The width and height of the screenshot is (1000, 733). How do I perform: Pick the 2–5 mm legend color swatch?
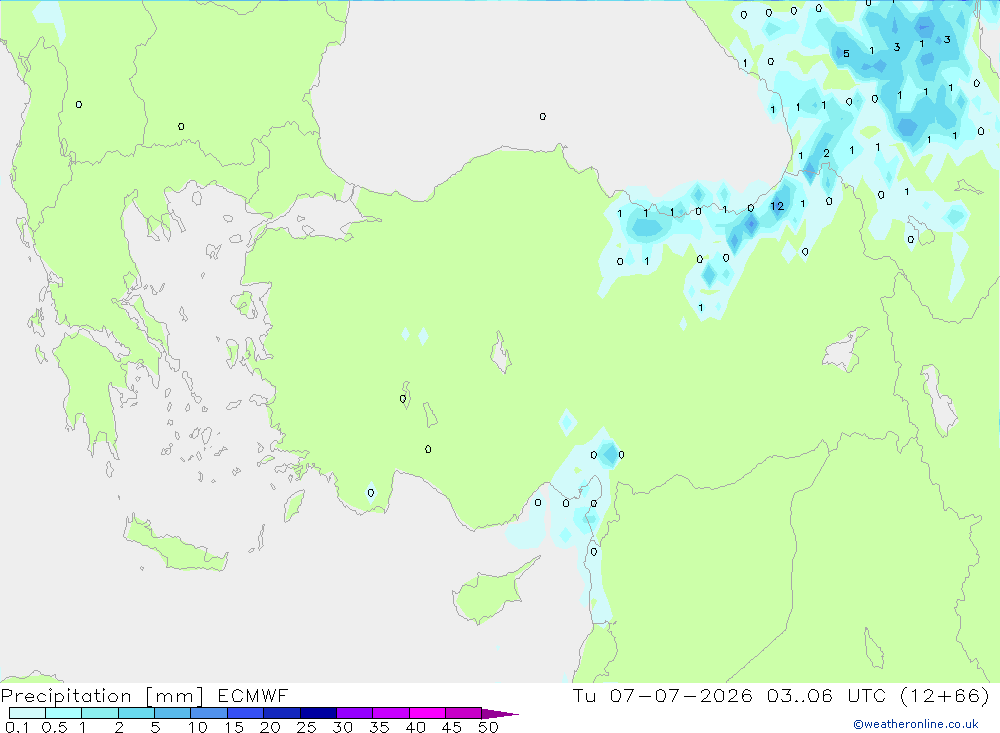[x=136, y=713]
